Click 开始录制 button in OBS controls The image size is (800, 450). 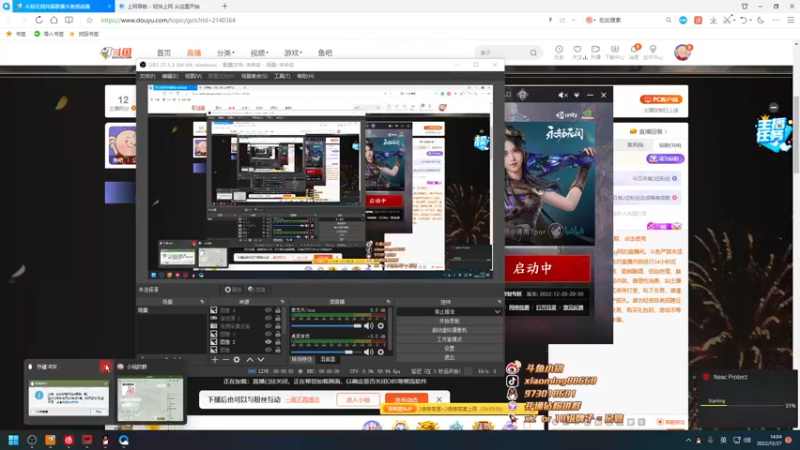(449, 321)
